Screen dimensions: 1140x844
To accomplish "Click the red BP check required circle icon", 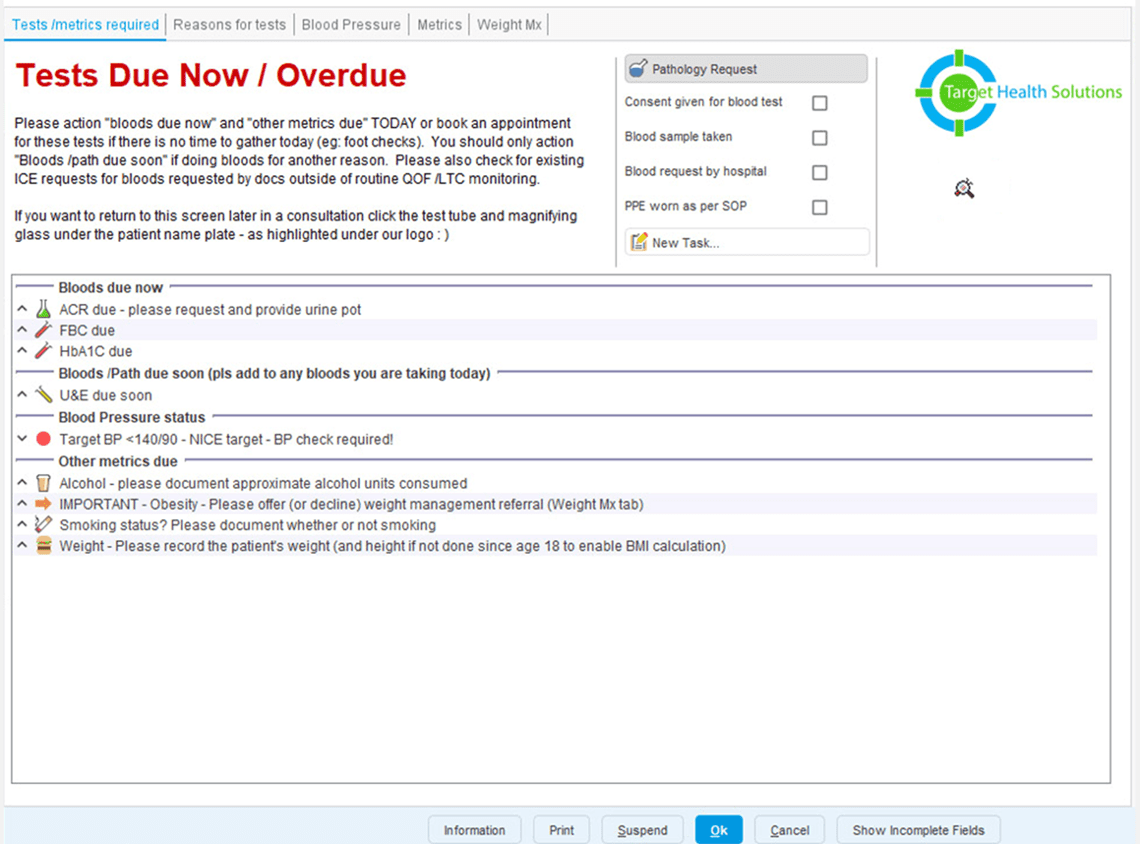I will 41,438.
